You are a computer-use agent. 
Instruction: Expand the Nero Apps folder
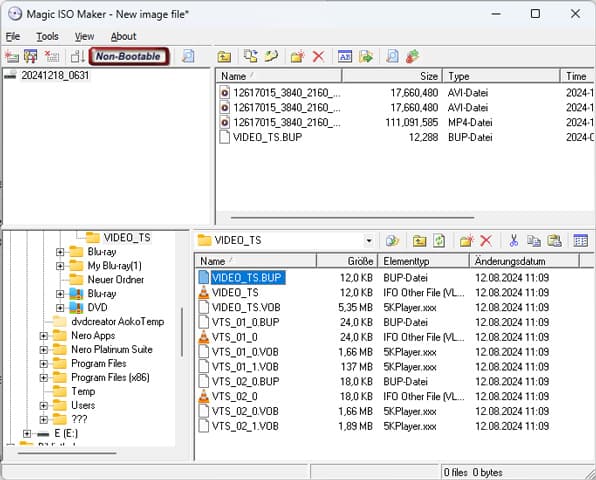pyautogui.click(x=44, y=336)
